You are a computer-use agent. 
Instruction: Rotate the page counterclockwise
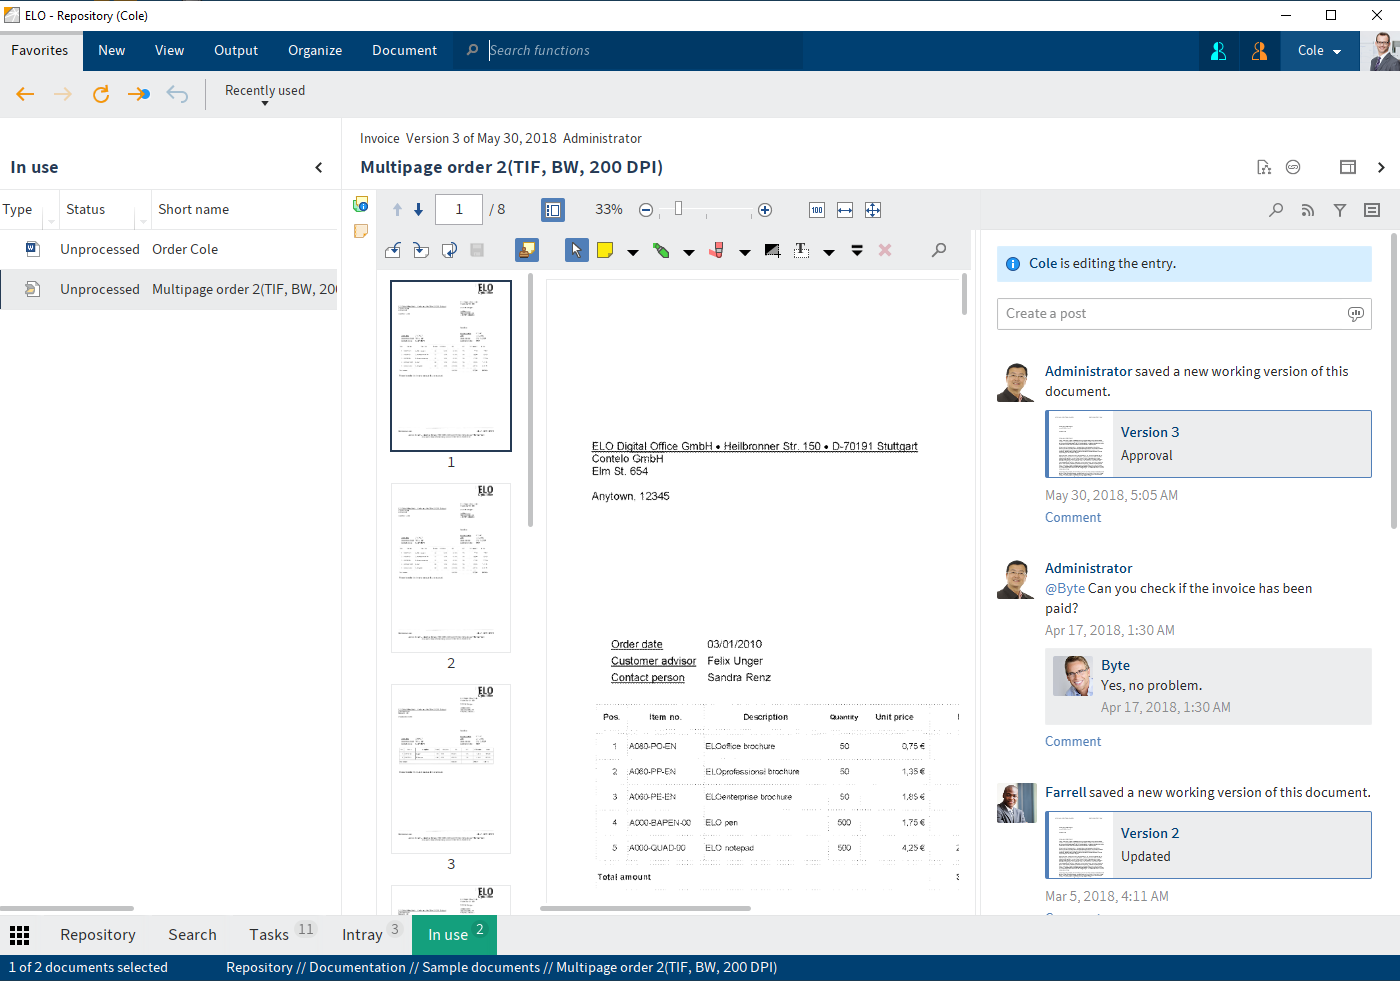[393, 250]
